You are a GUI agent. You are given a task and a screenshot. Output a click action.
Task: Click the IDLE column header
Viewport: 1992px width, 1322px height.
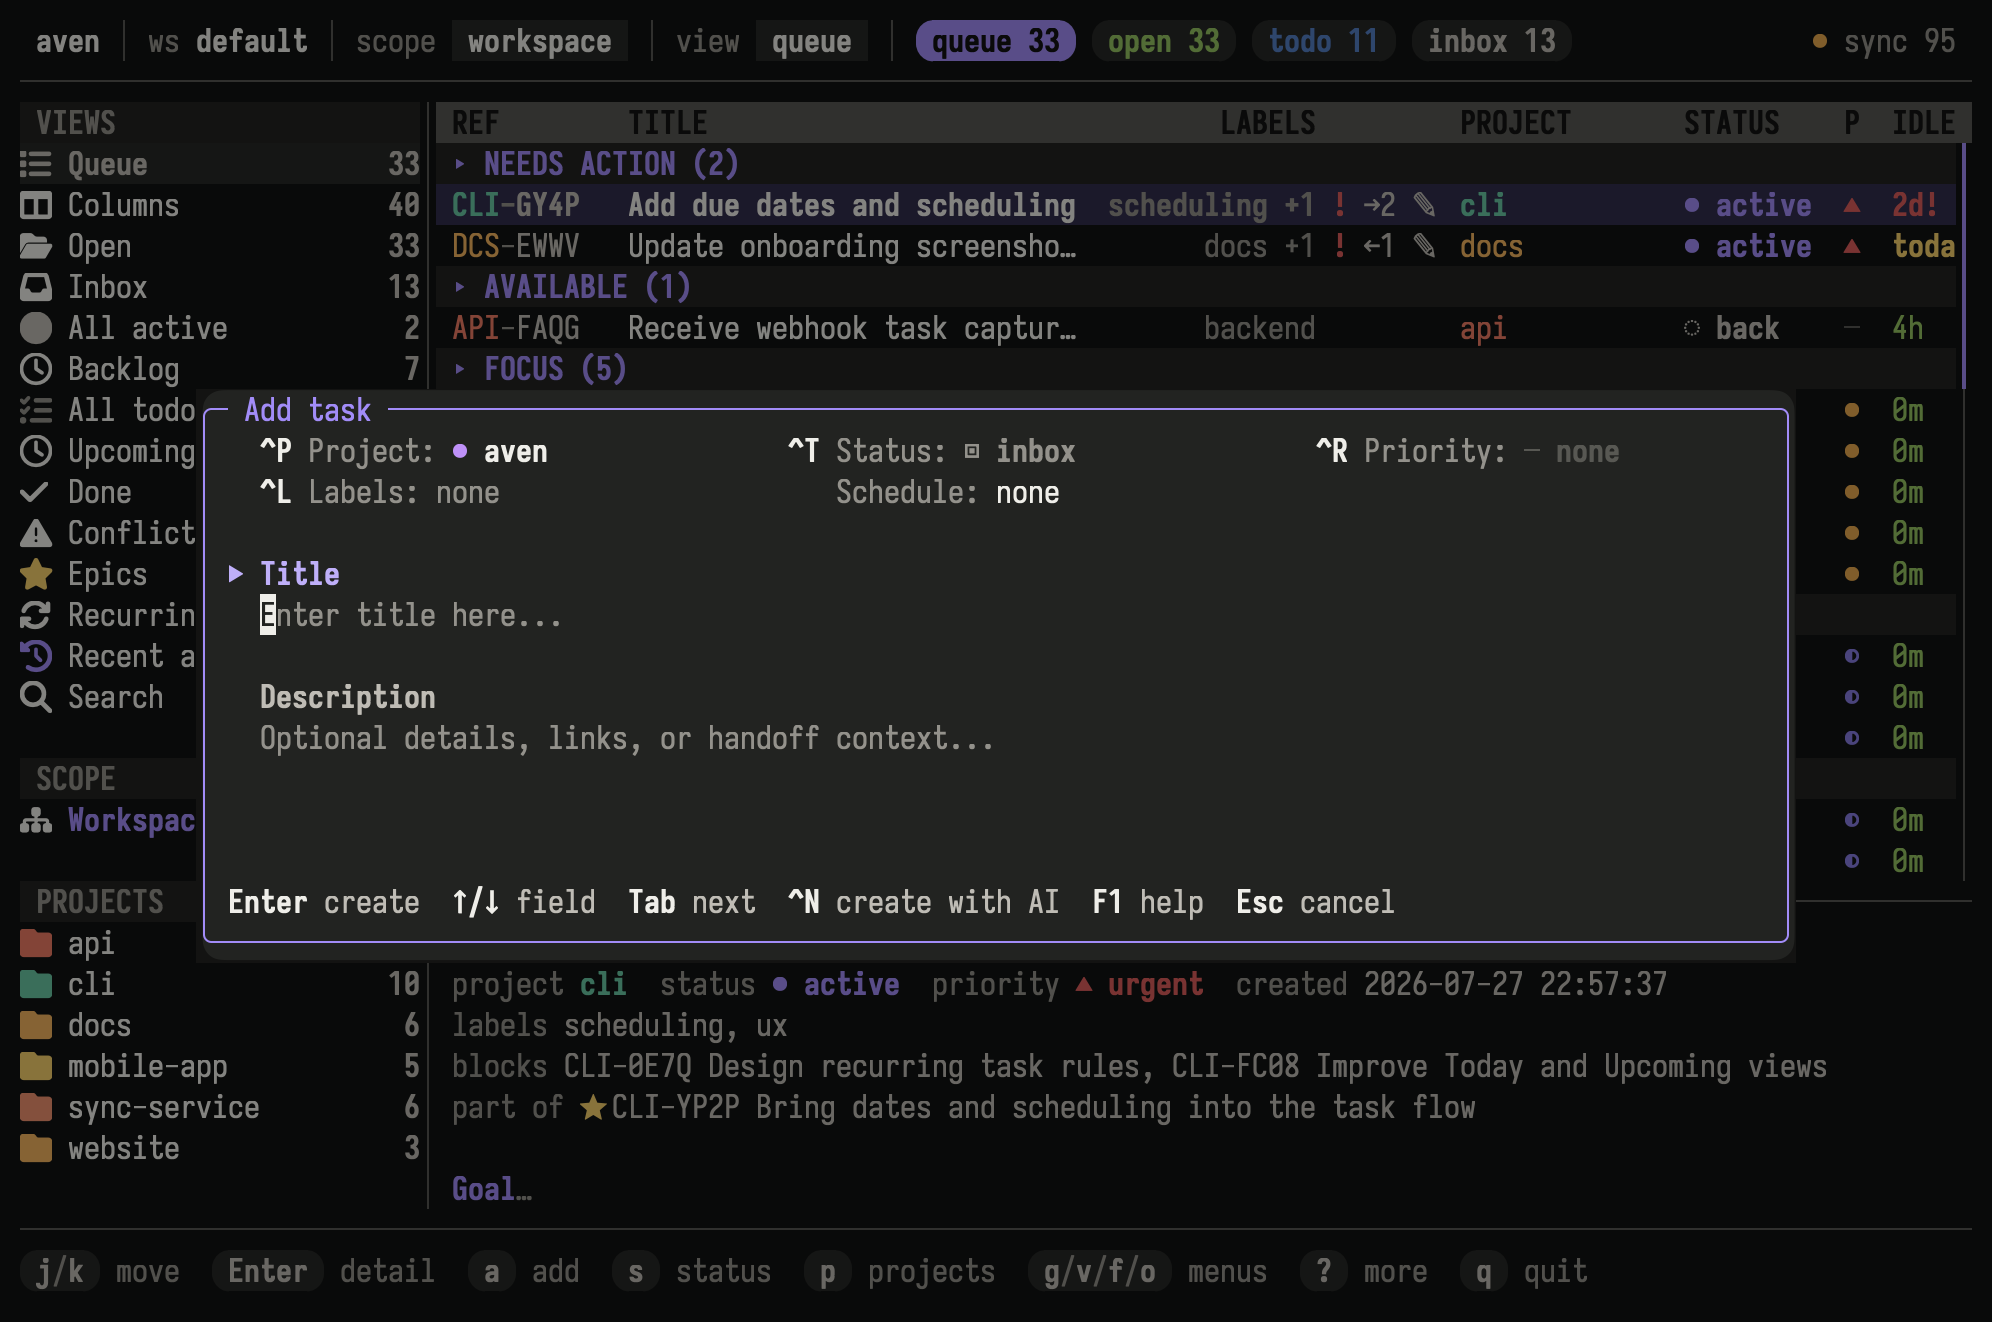coord(1924,123)
